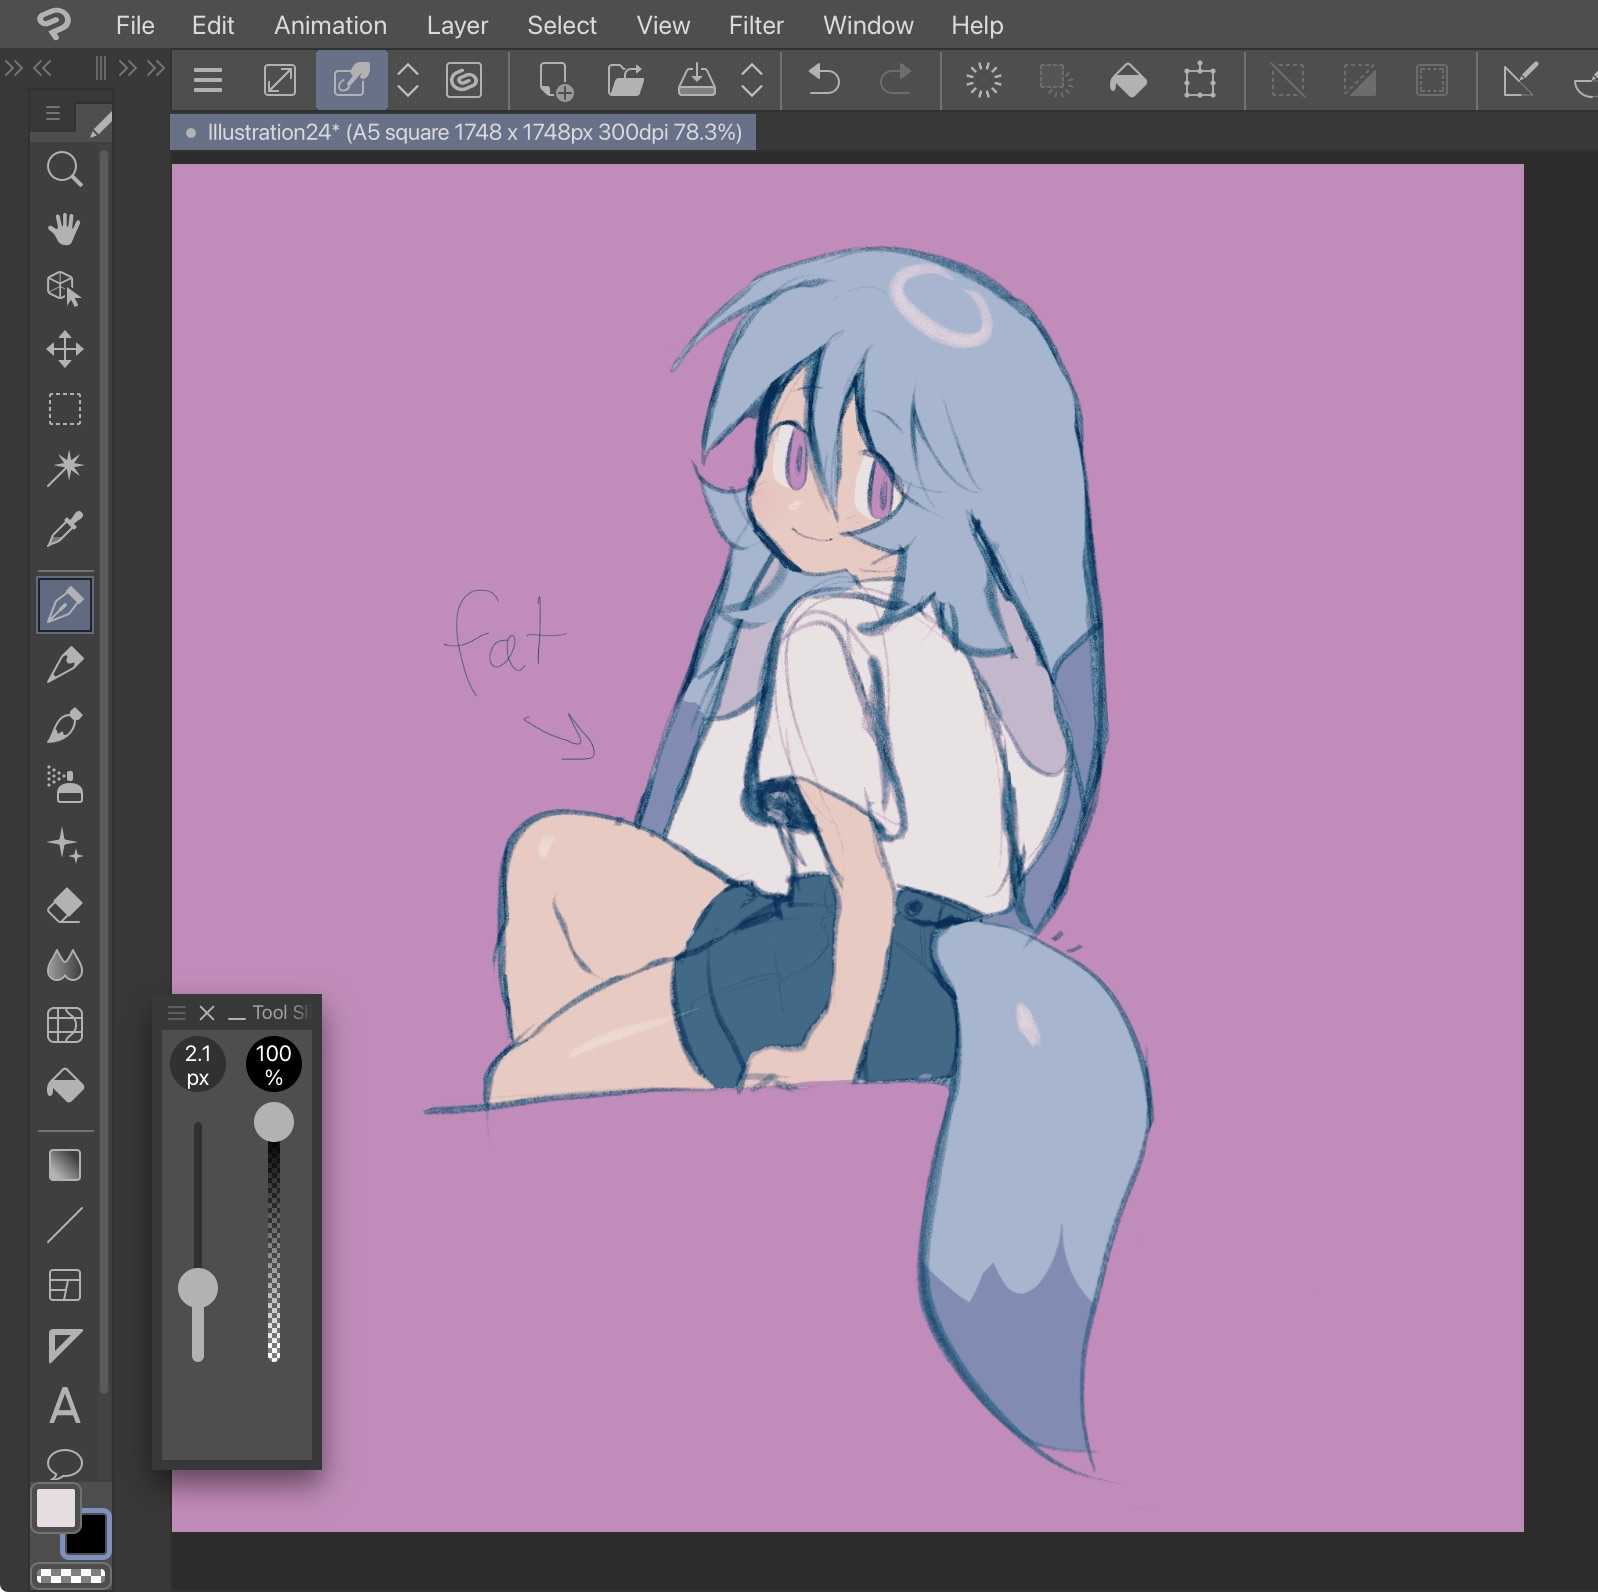This screenshot has width=1598, height=1592.
Task: Choose the Fill bucket tool in sidebar
Action: tap(64, 1086)
